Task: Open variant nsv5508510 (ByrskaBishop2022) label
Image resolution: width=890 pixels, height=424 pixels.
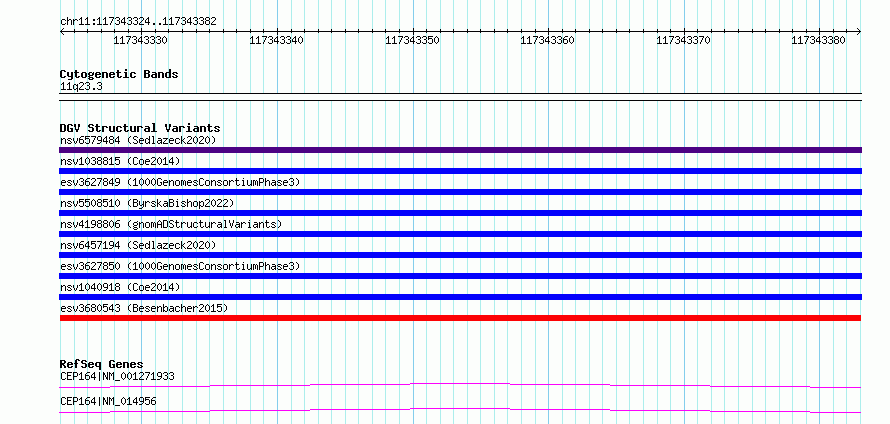Action: (x=147, y=203)
